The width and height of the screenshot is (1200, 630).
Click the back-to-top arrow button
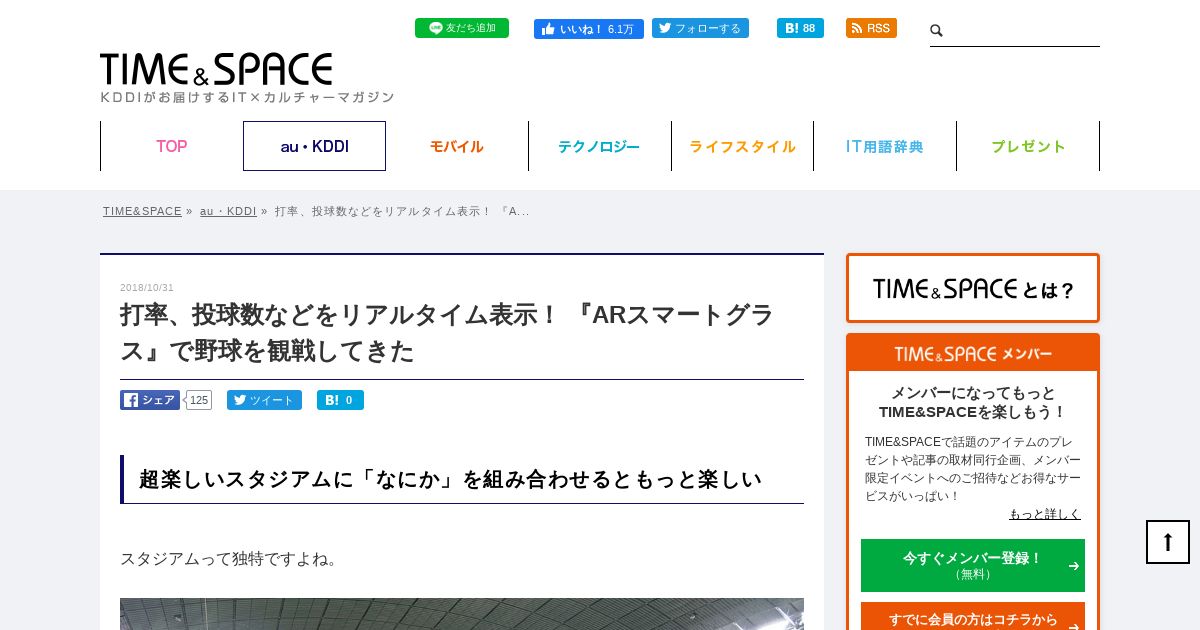pyautogui.click(x=1168, y=542)
